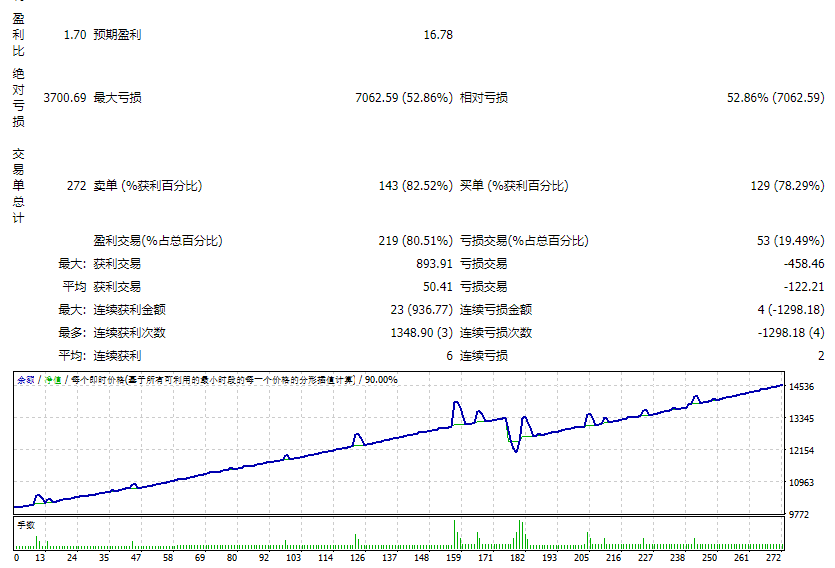
Task: Click the x-axis label 205
Action: pyautogui.click(x=582, y=558)
